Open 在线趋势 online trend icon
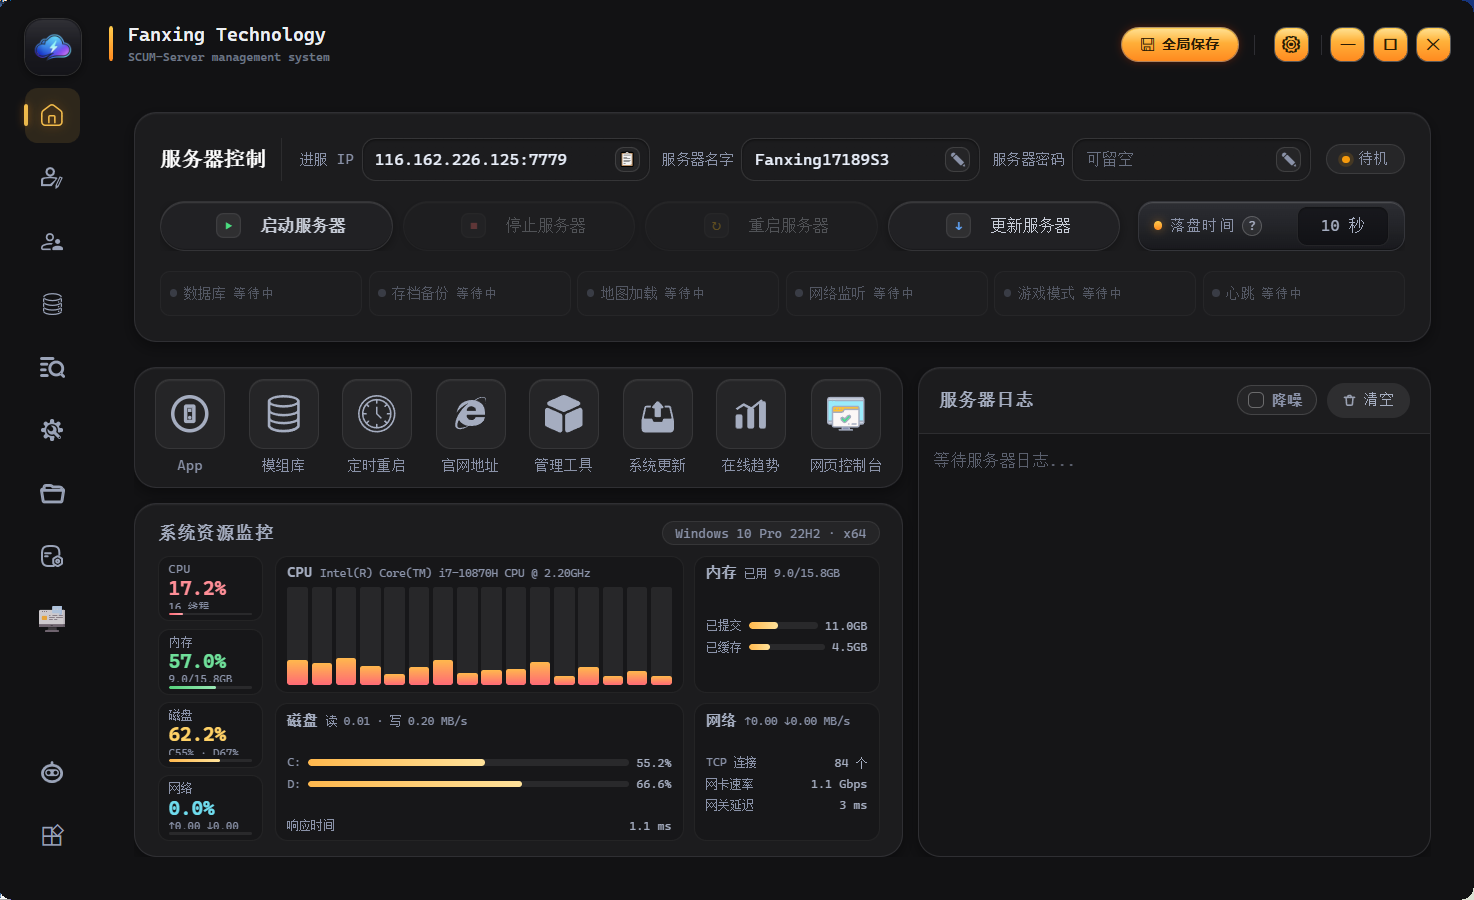 coord(751,414)
